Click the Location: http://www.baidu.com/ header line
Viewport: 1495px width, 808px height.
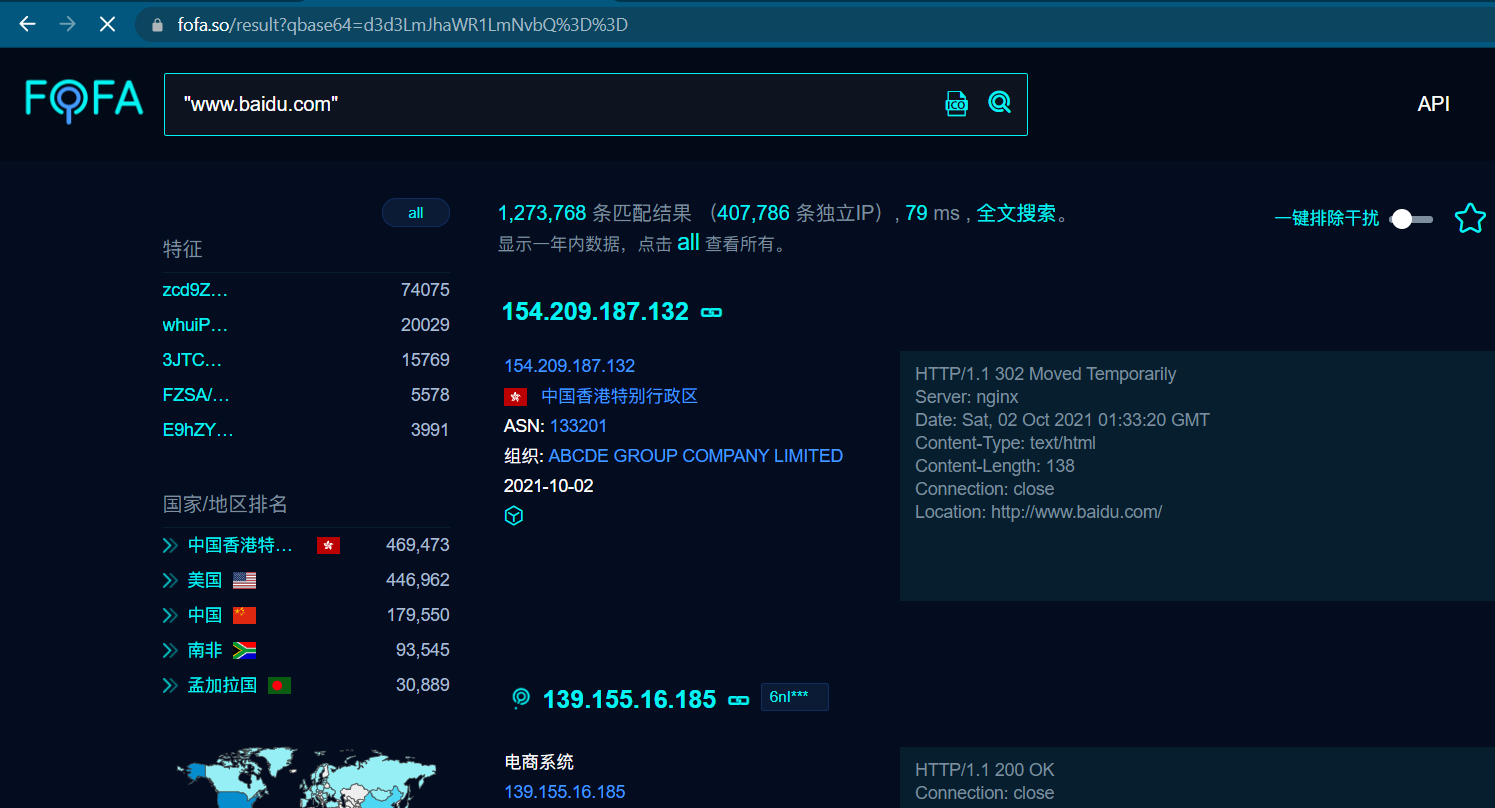click(x=1038, y=512)
